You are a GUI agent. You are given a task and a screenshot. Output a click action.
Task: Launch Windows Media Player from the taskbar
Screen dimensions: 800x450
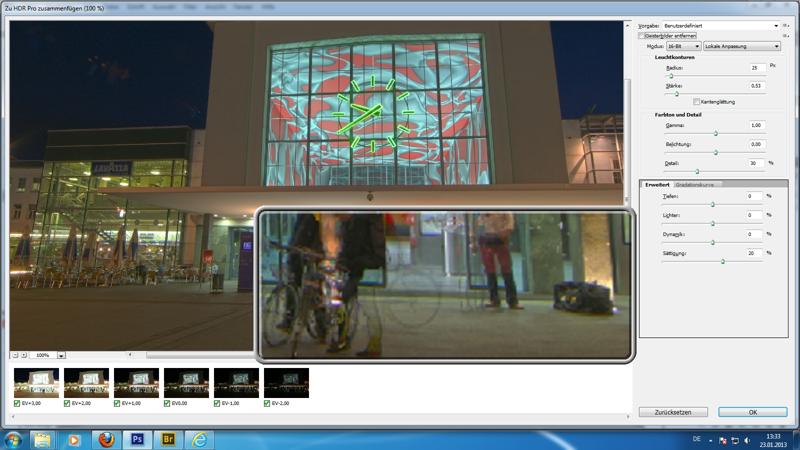pos(74,440)
